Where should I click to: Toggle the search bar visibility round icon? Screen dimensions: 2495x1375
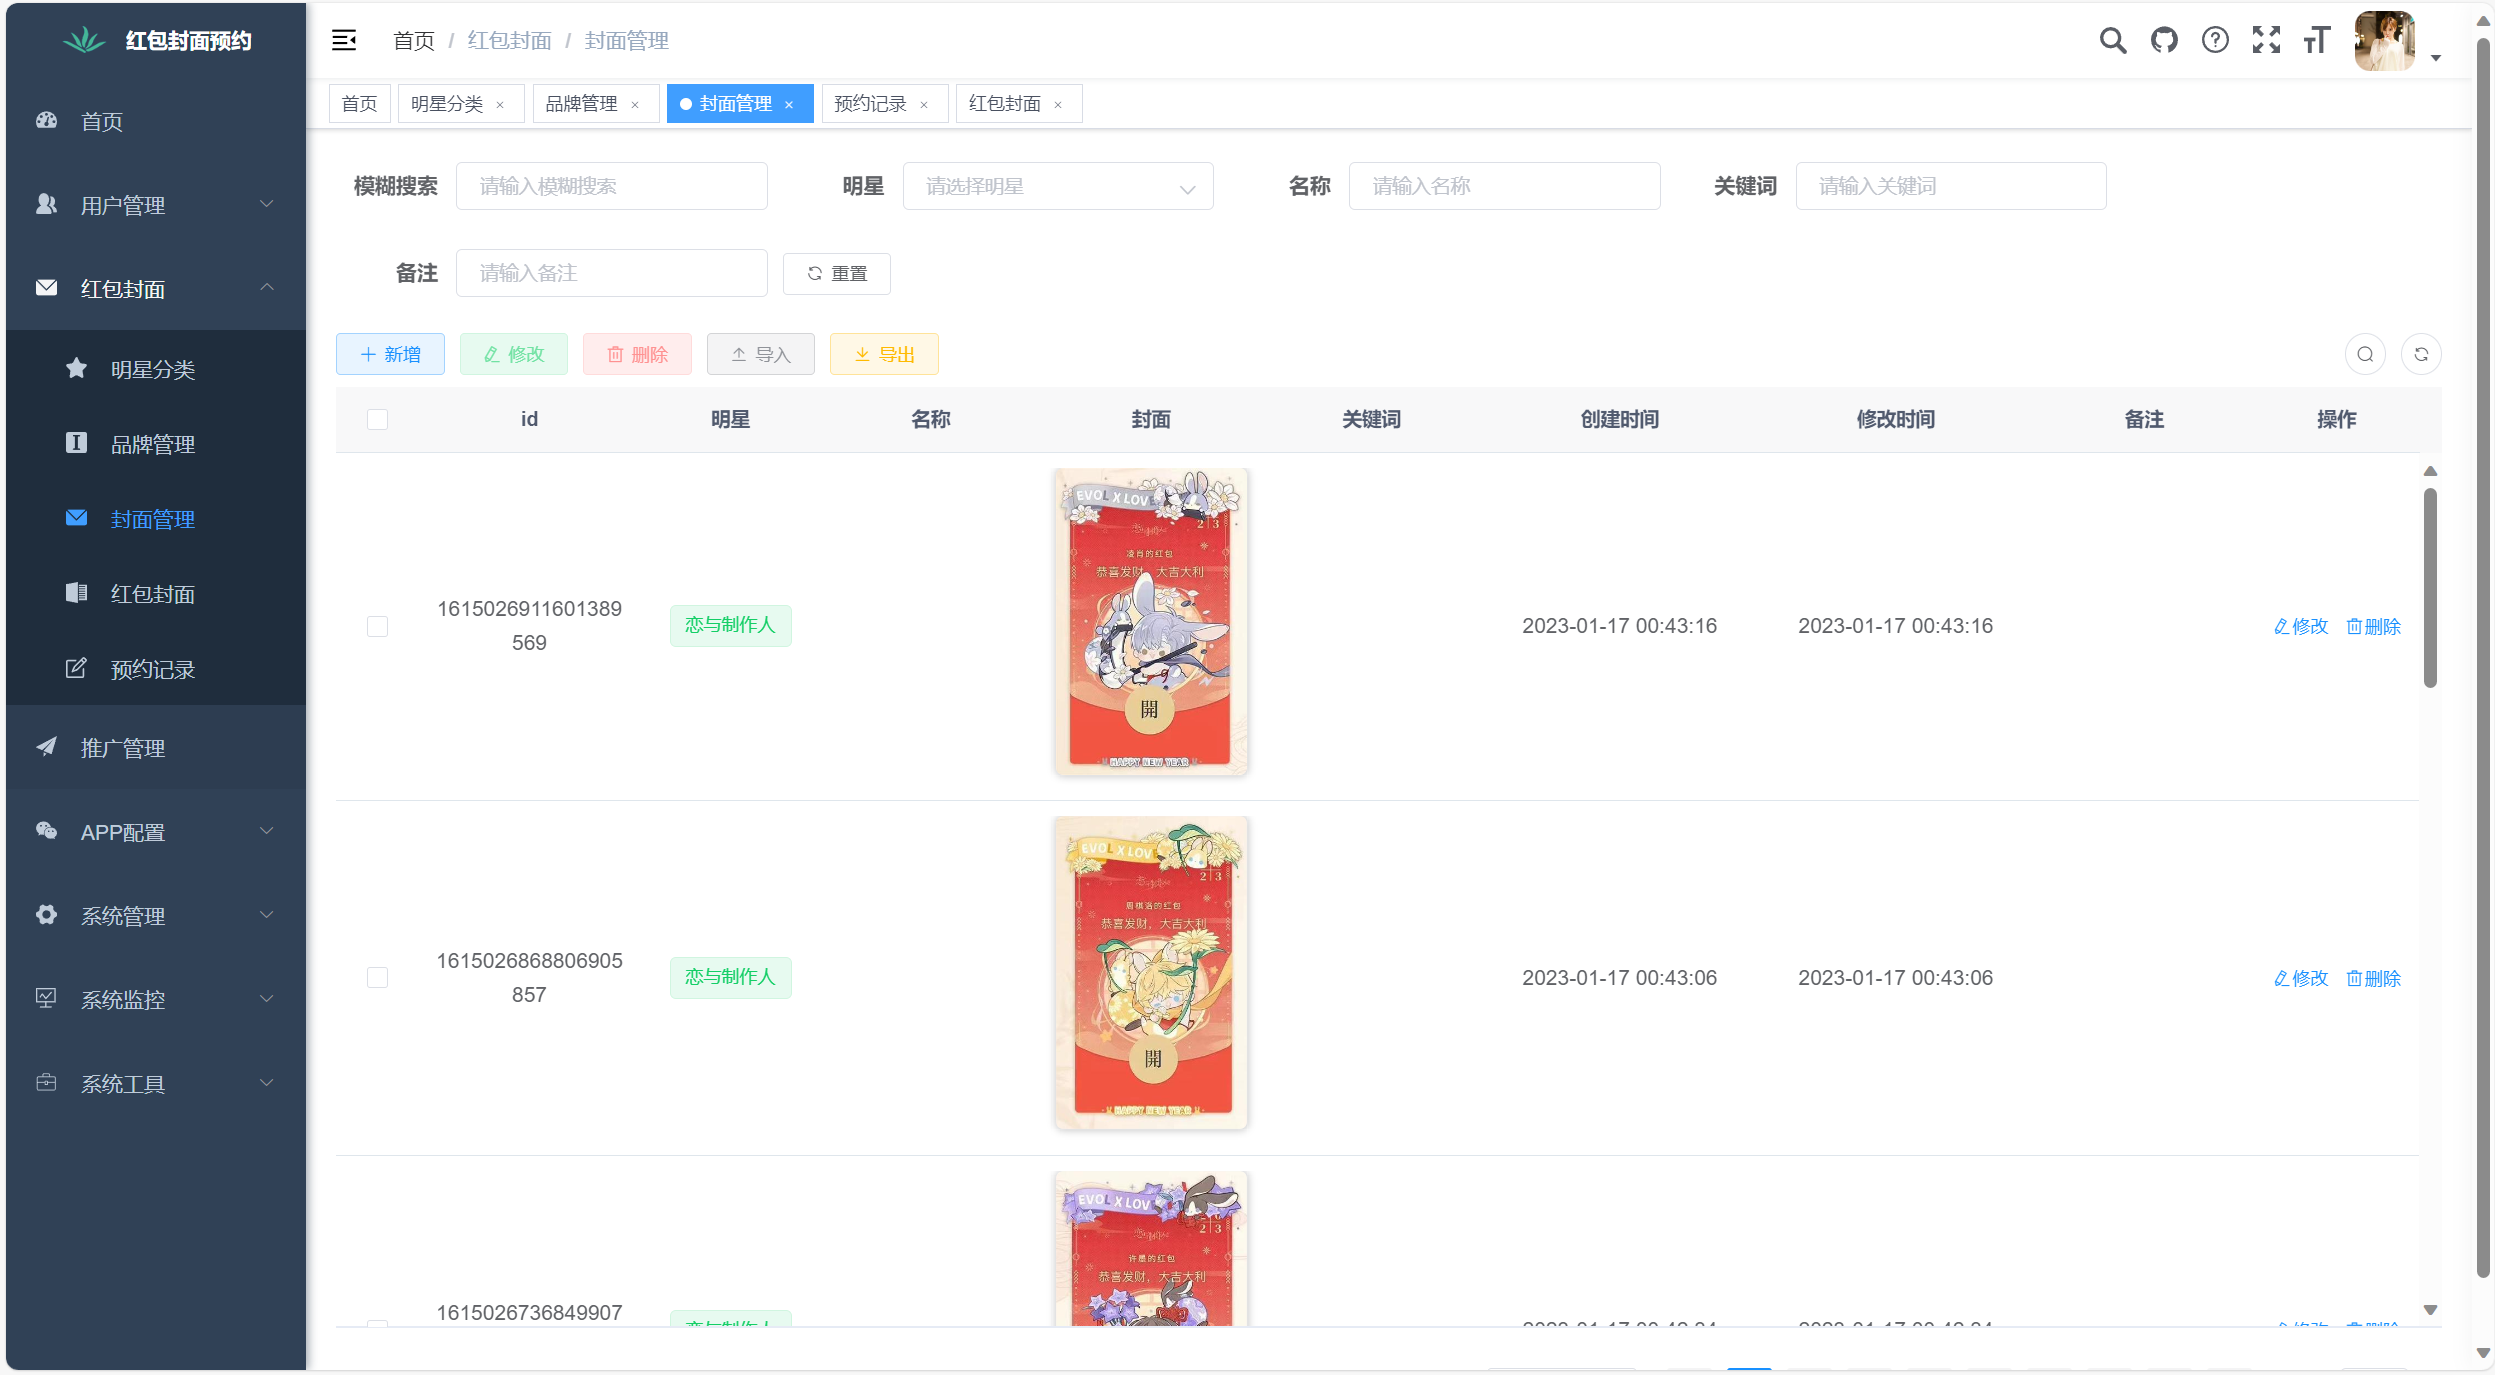2365,354
